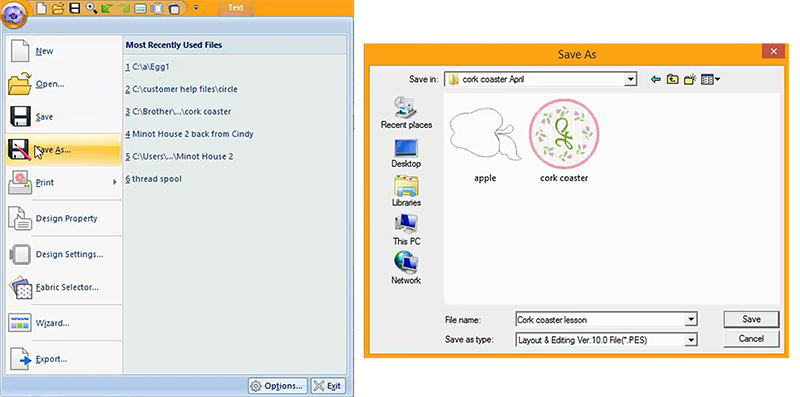Choose New from the application menu
Image resolution: width=800 pixels, height=397 pixels.
[x=63, y=52]
